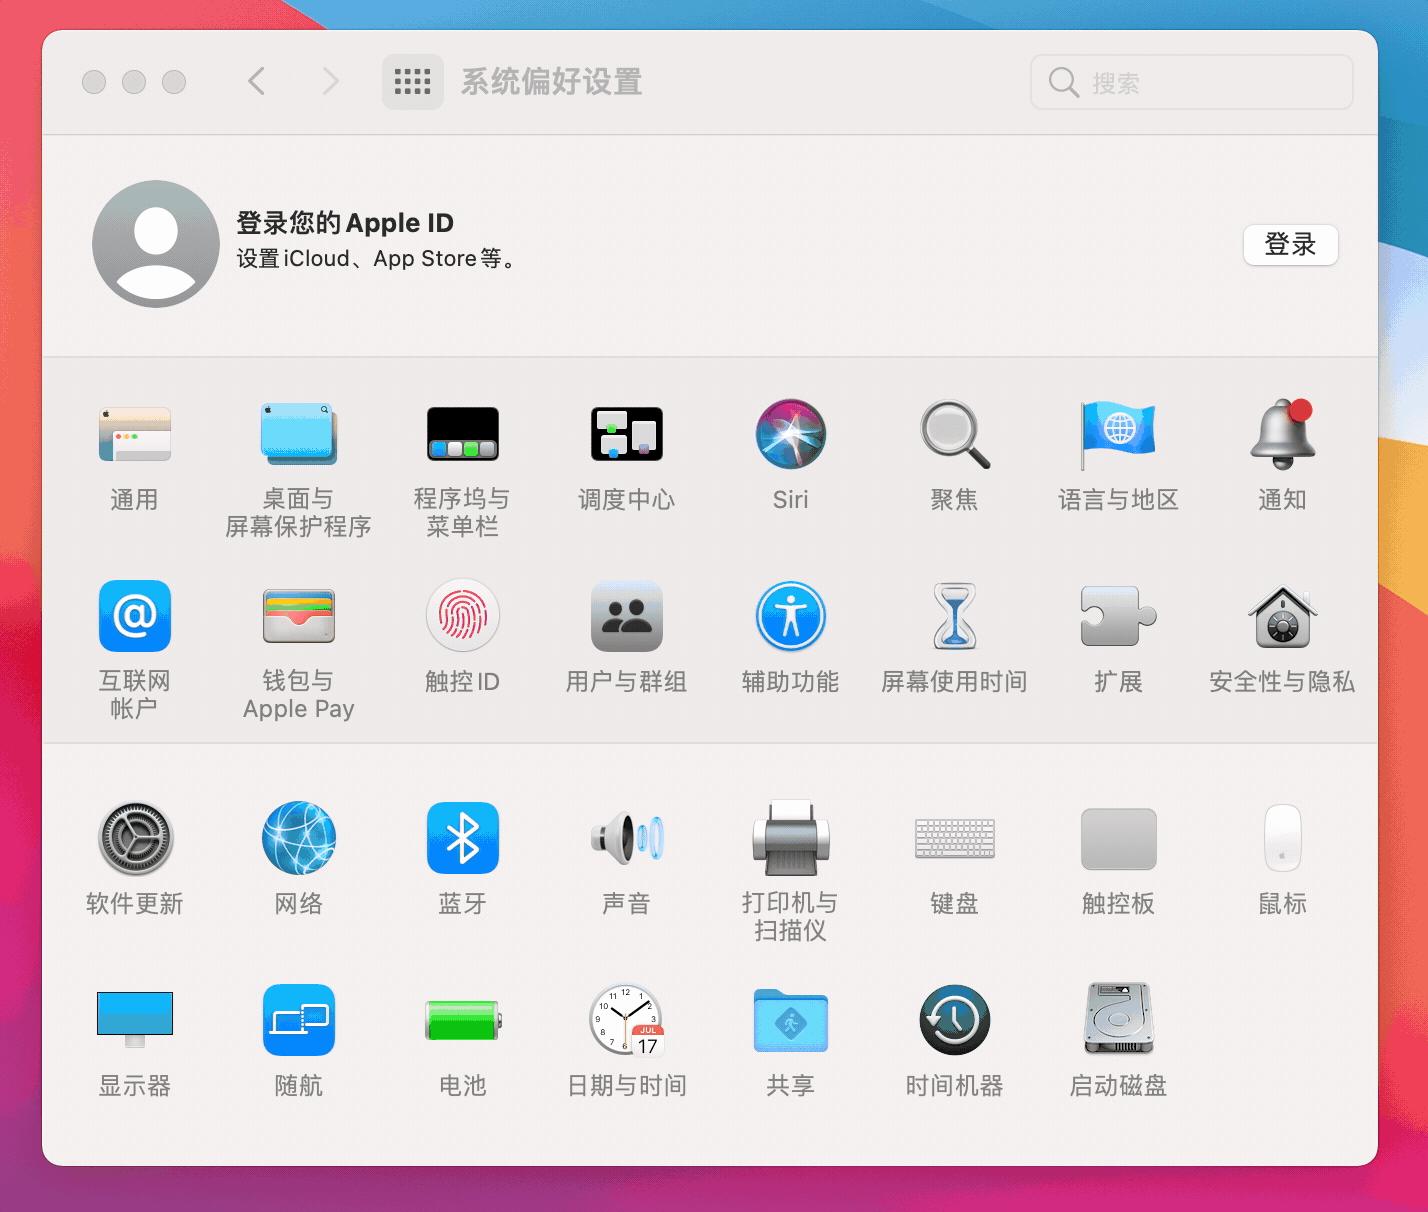Close the 系统偏好设置 window
1428x1212 pixels.
click(94, 82)
